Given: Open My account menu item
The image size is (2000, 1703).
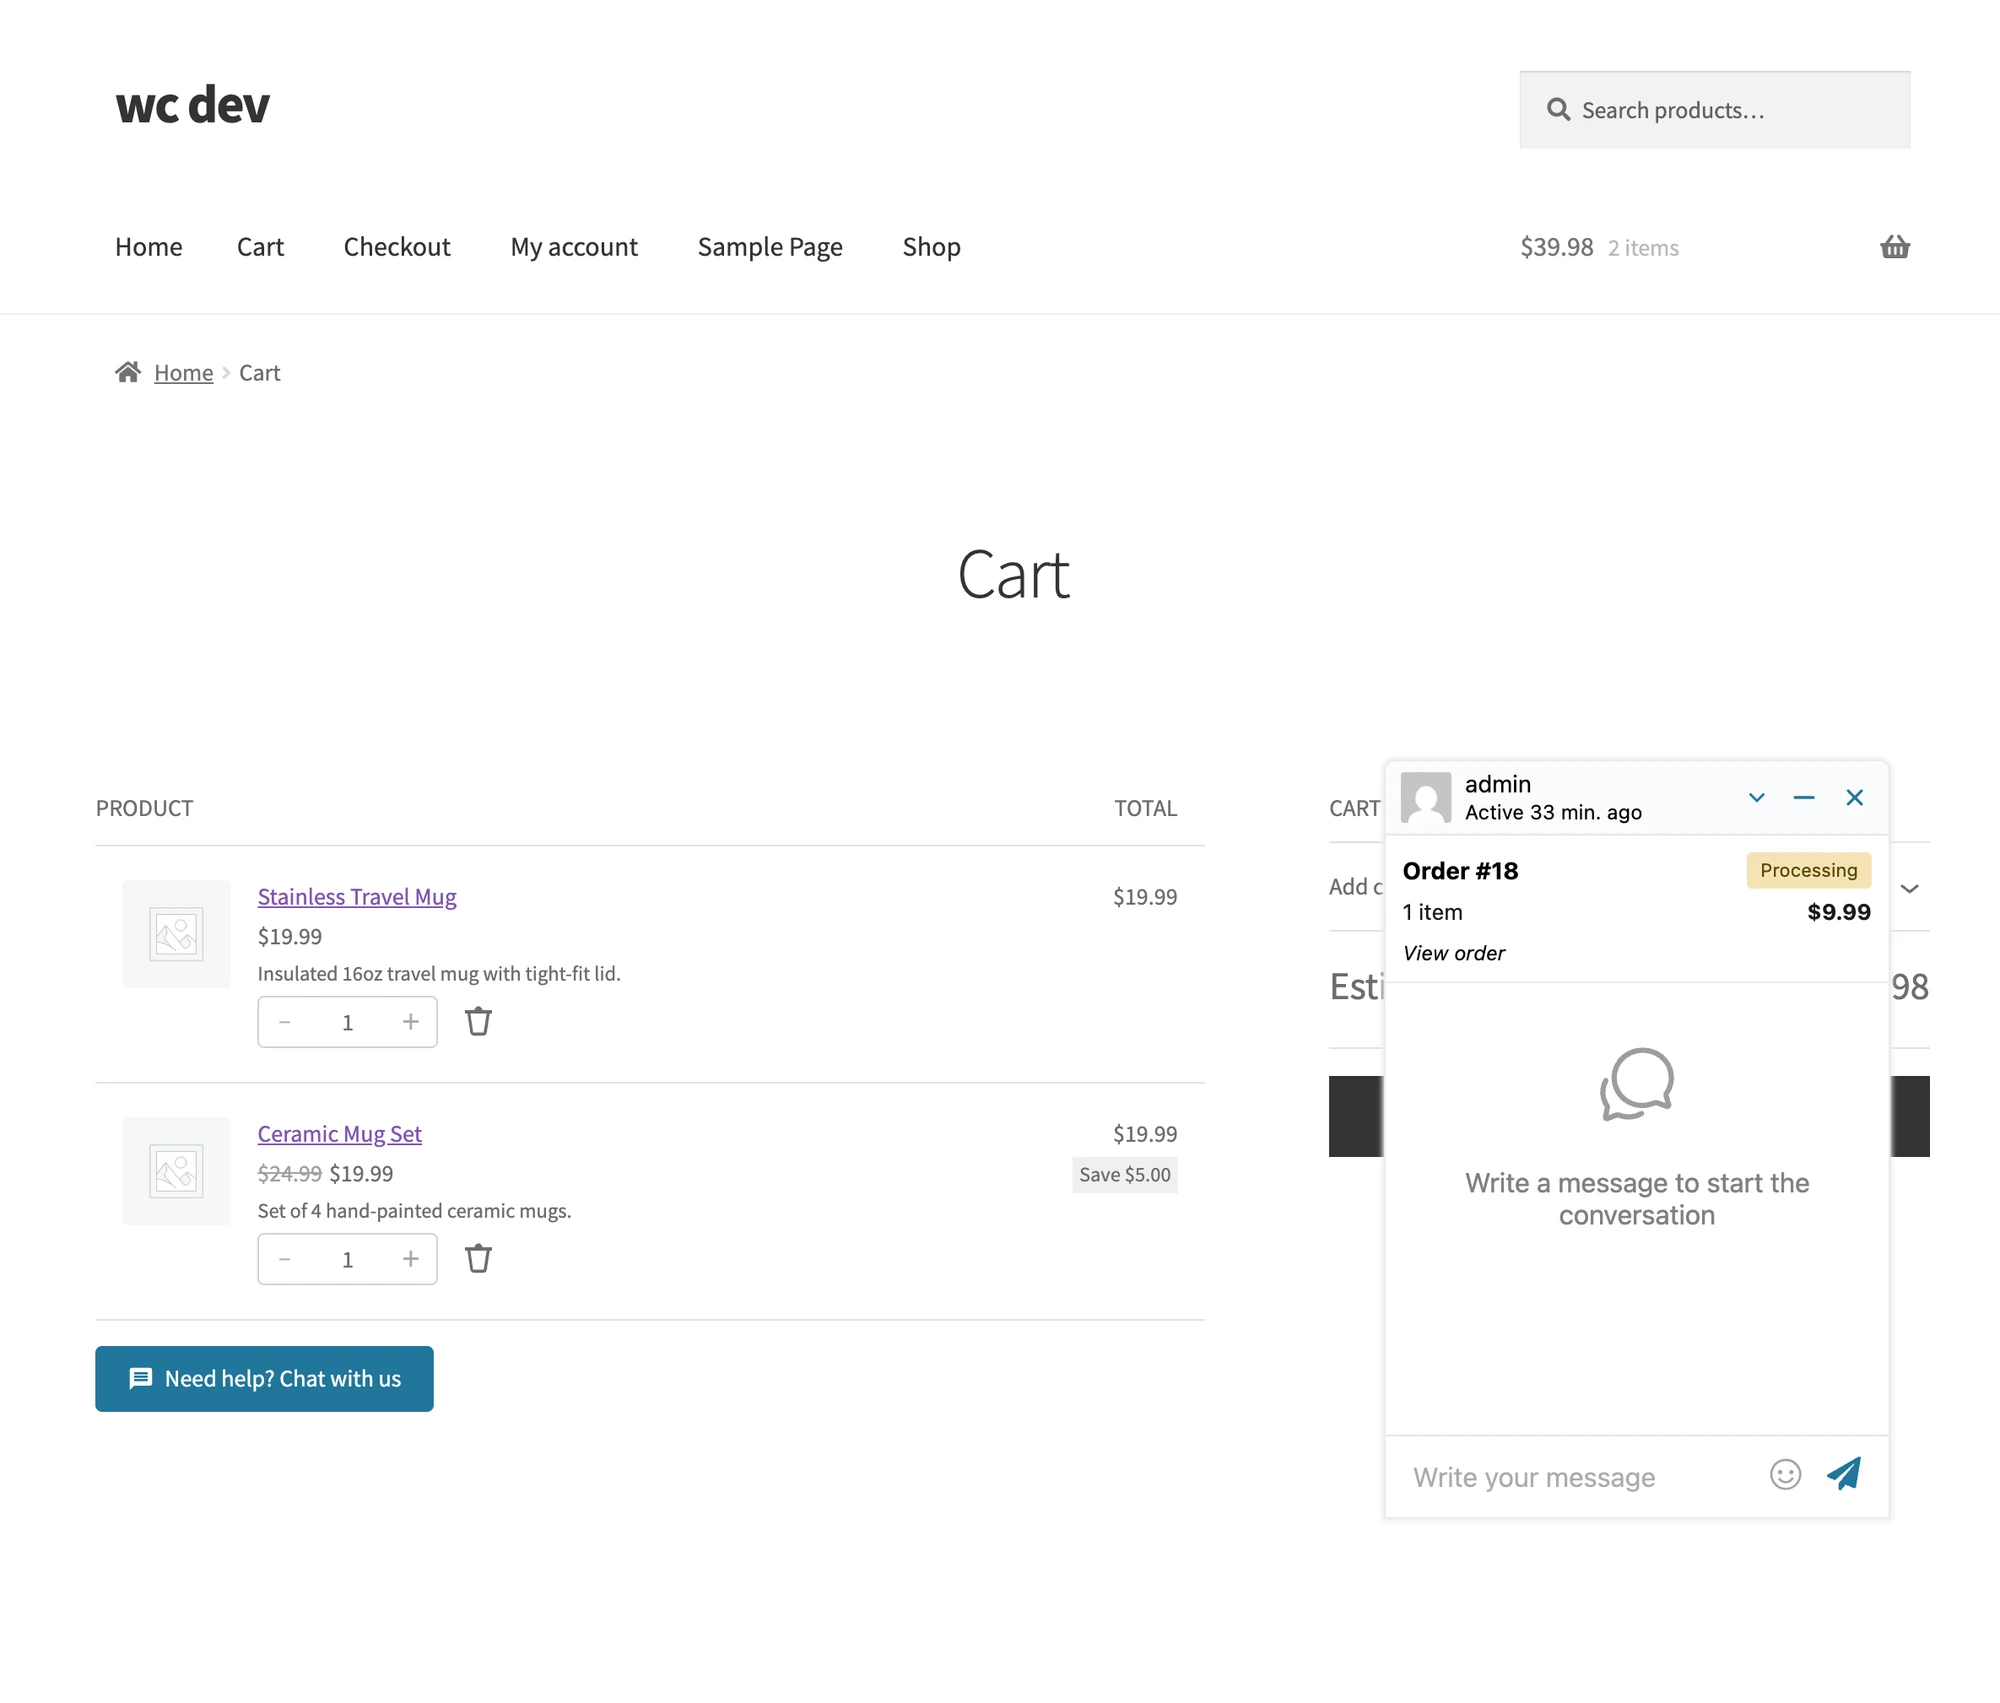Looking at the screenshot, I should point(574,246).
